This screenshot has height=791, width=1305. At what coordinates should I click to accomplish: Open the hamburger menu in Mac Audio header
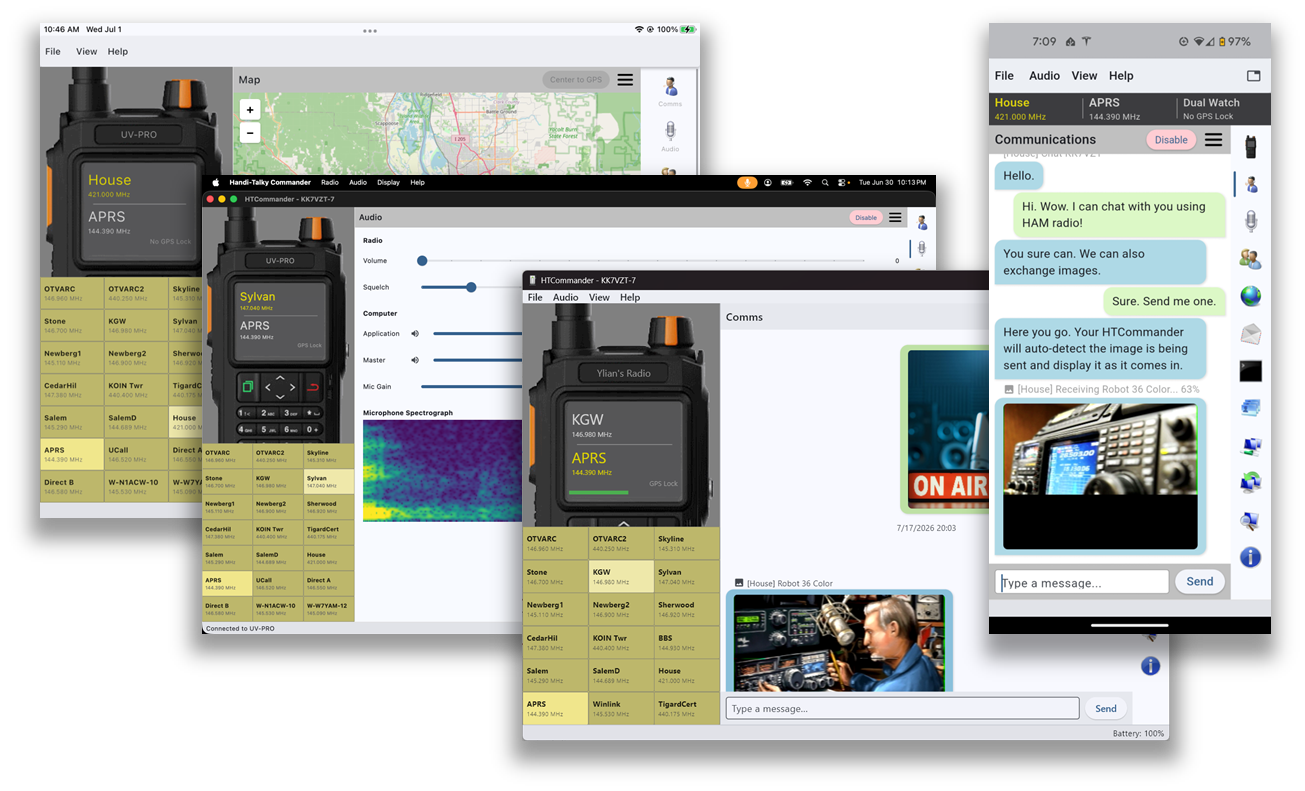(x=895, y=217)
